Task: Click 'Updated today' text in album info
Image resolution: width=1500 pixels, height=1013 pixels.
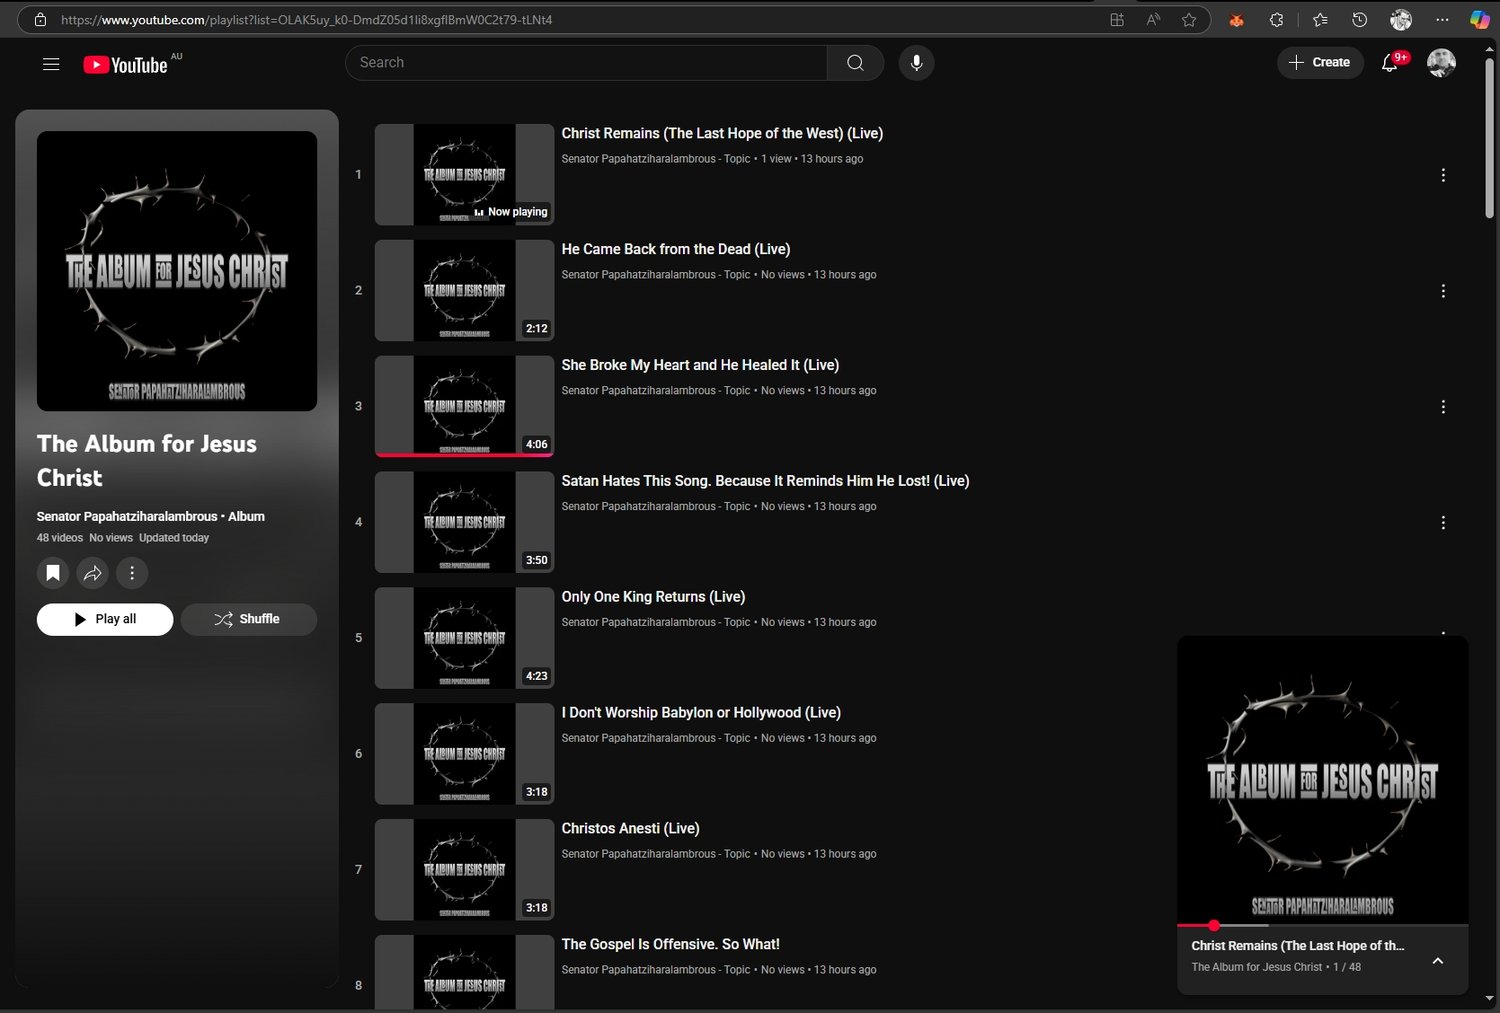Action: 174,538
